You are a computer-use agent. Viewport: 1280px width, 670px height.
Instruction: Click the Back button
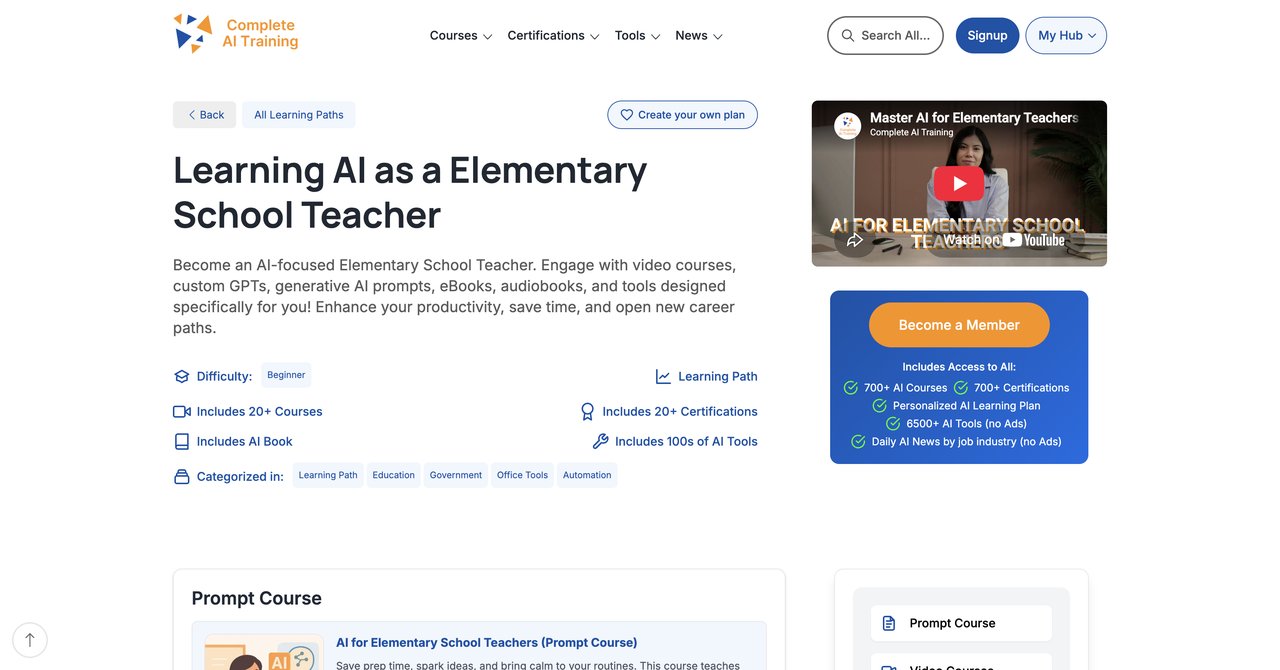click(x=204, y=115)
